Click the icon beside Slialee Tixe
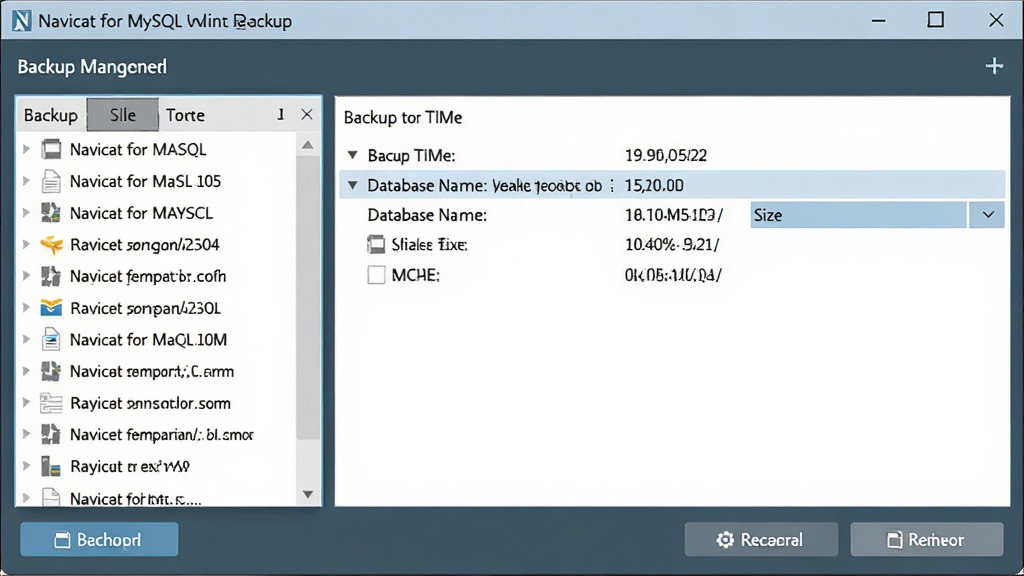The image size is (1024, 576). 376,245
